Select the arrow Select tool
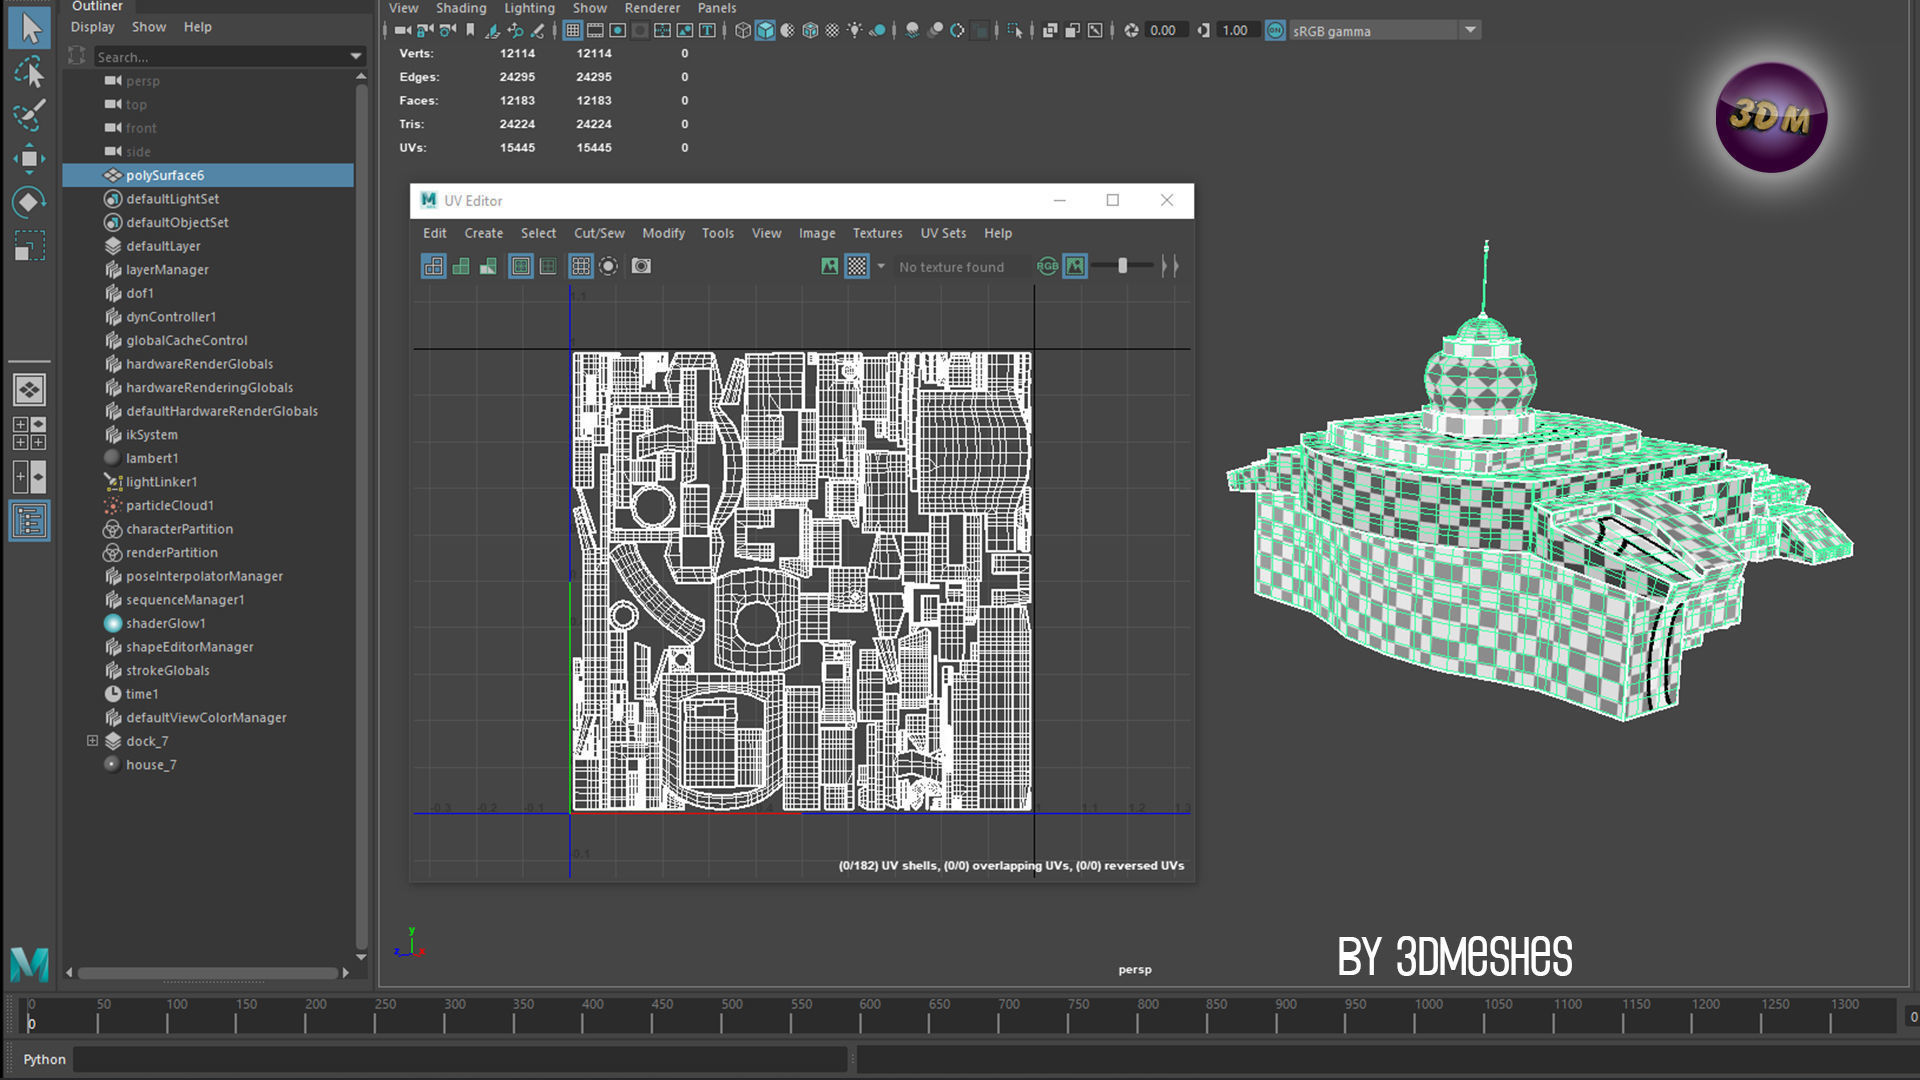 [29, 28]
